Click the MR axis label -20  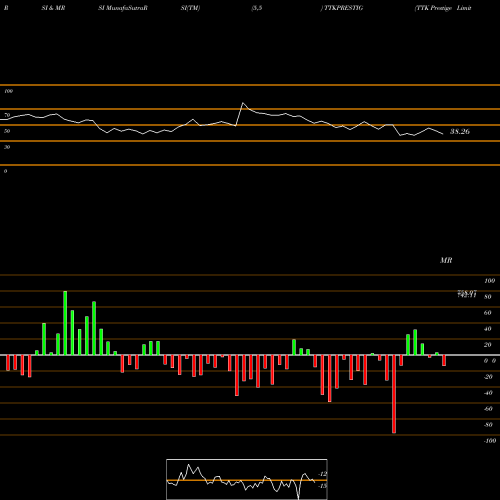click(x=488, y=377)
